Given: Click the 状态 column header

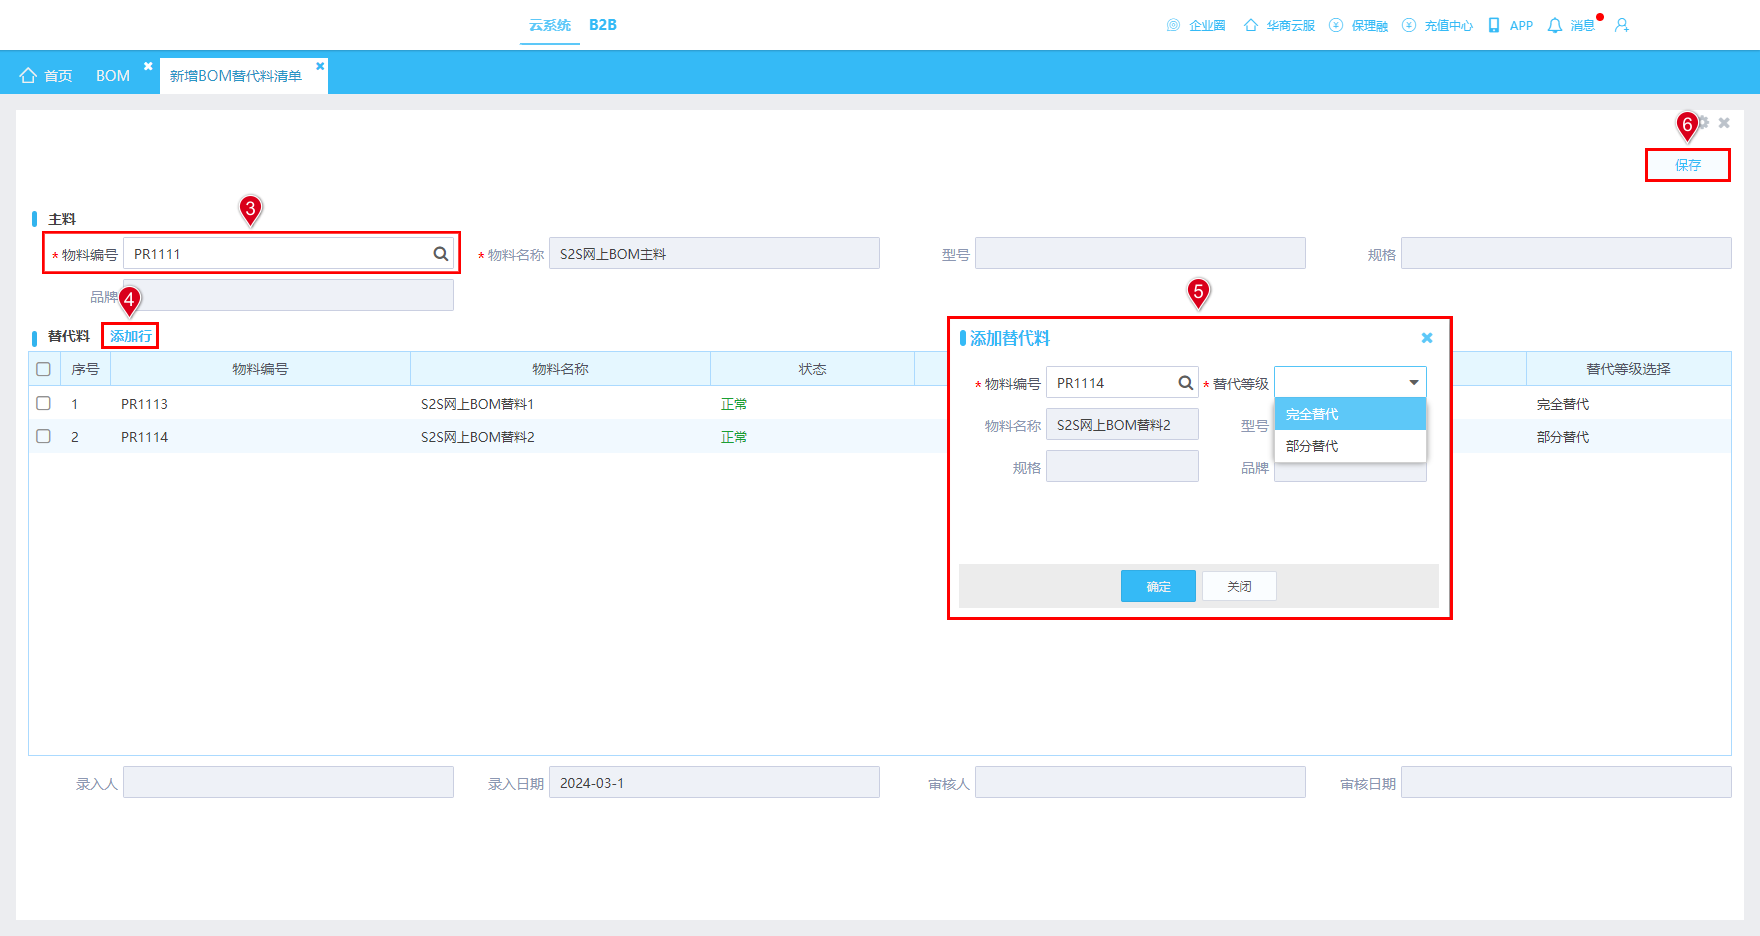Looking at the screenshot, I should [x=812, y=369].
